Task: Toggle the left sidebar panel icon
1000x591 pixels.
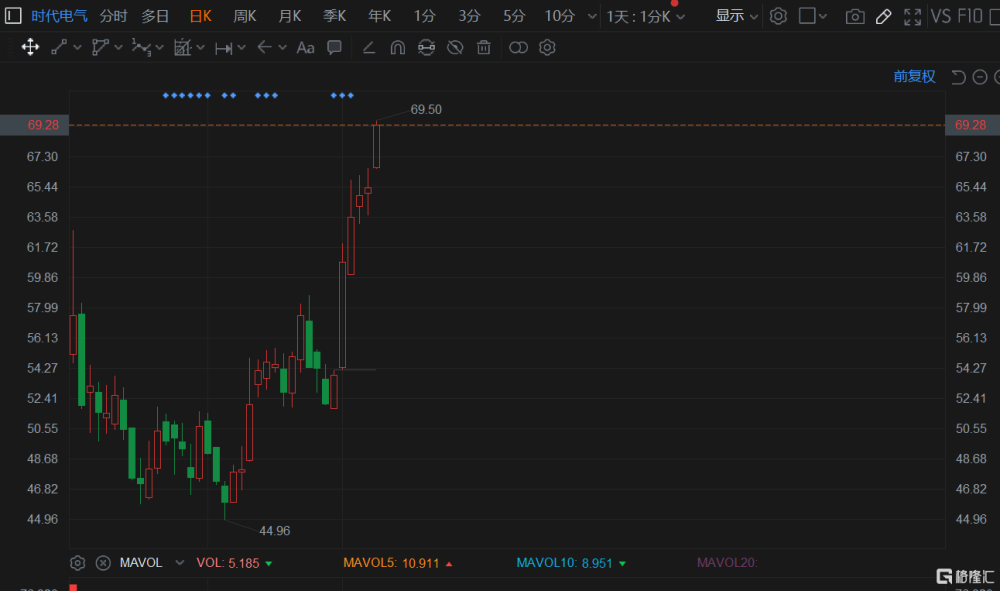Action: (13, 15)
